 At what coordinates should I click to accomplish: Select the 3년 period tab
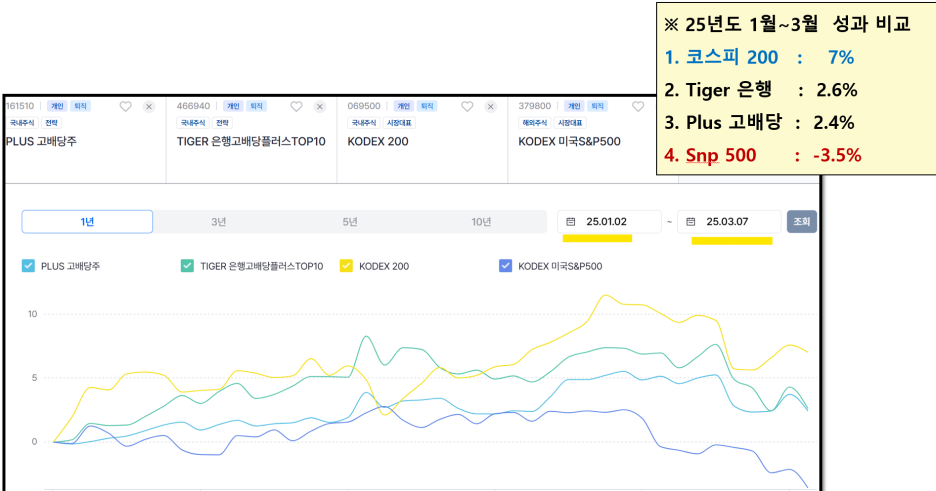point(218,222)
